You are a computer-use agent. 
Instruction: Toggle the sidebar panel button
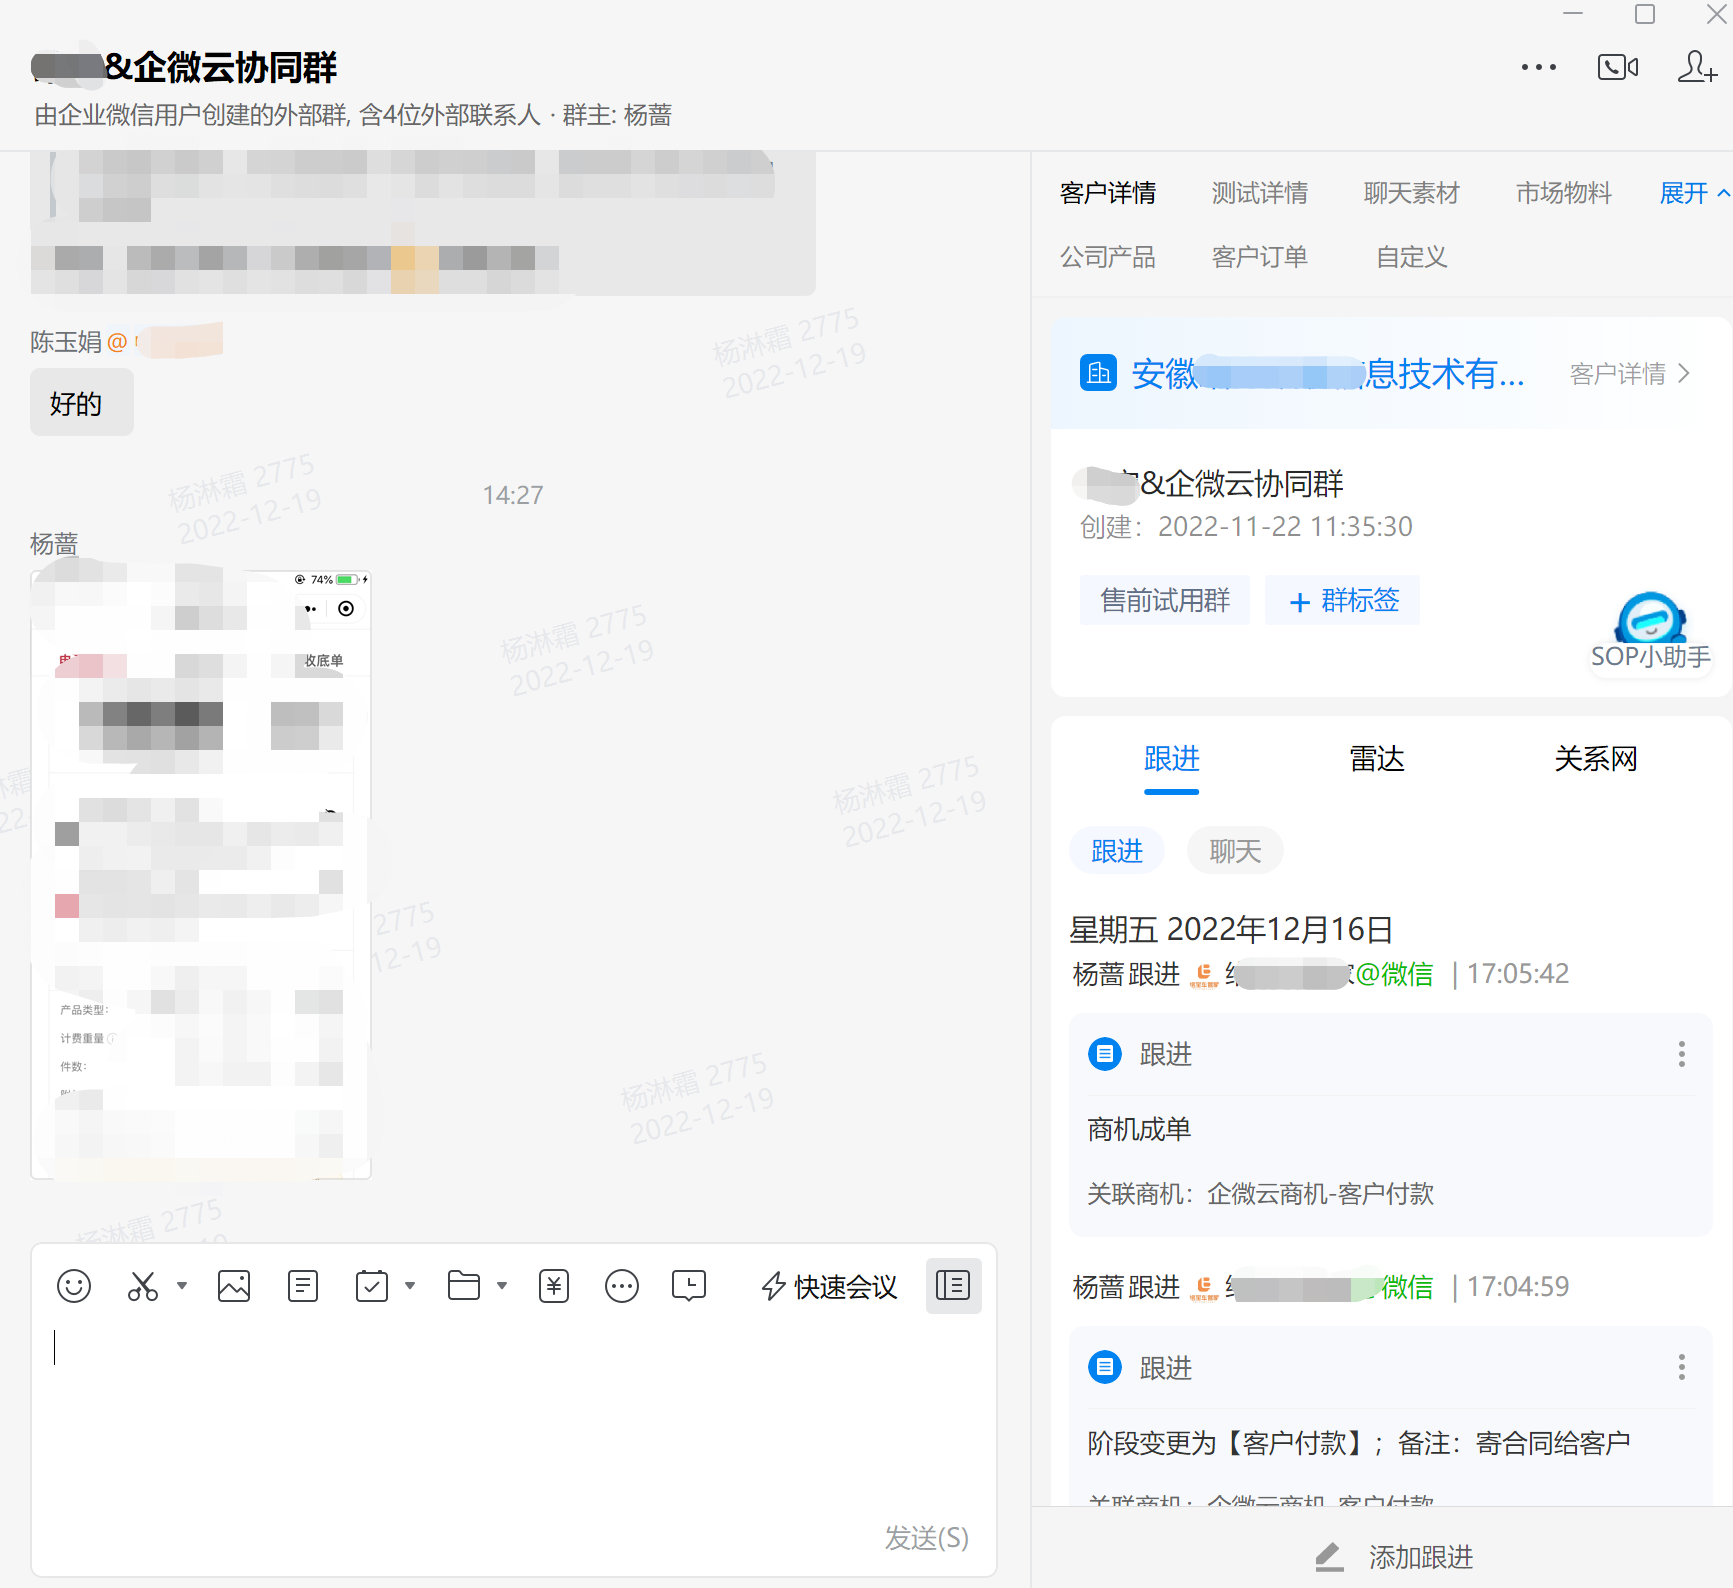953,1286
